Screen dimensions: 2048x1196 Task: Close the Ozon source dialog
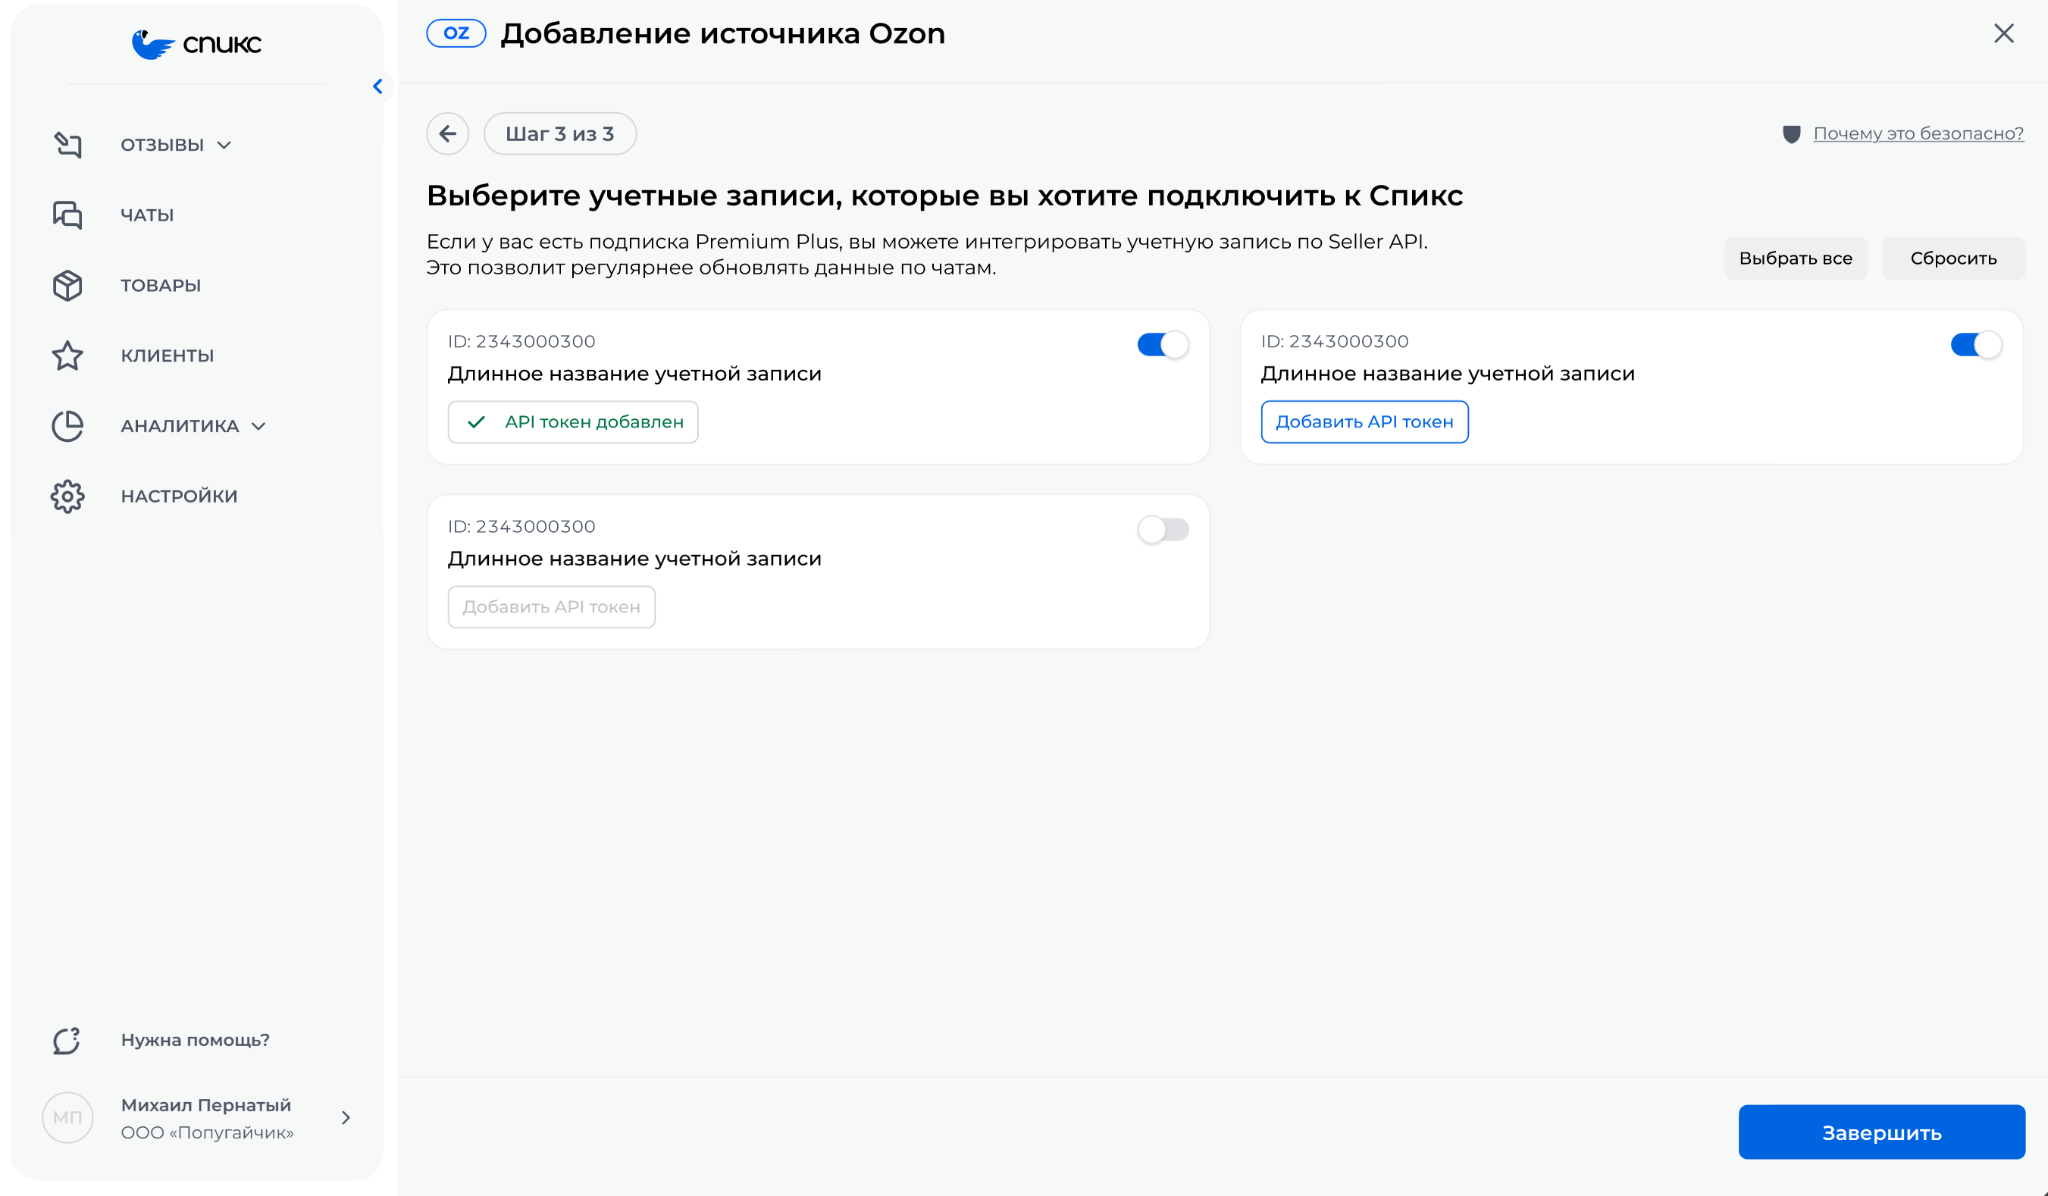coord(2004,33)
